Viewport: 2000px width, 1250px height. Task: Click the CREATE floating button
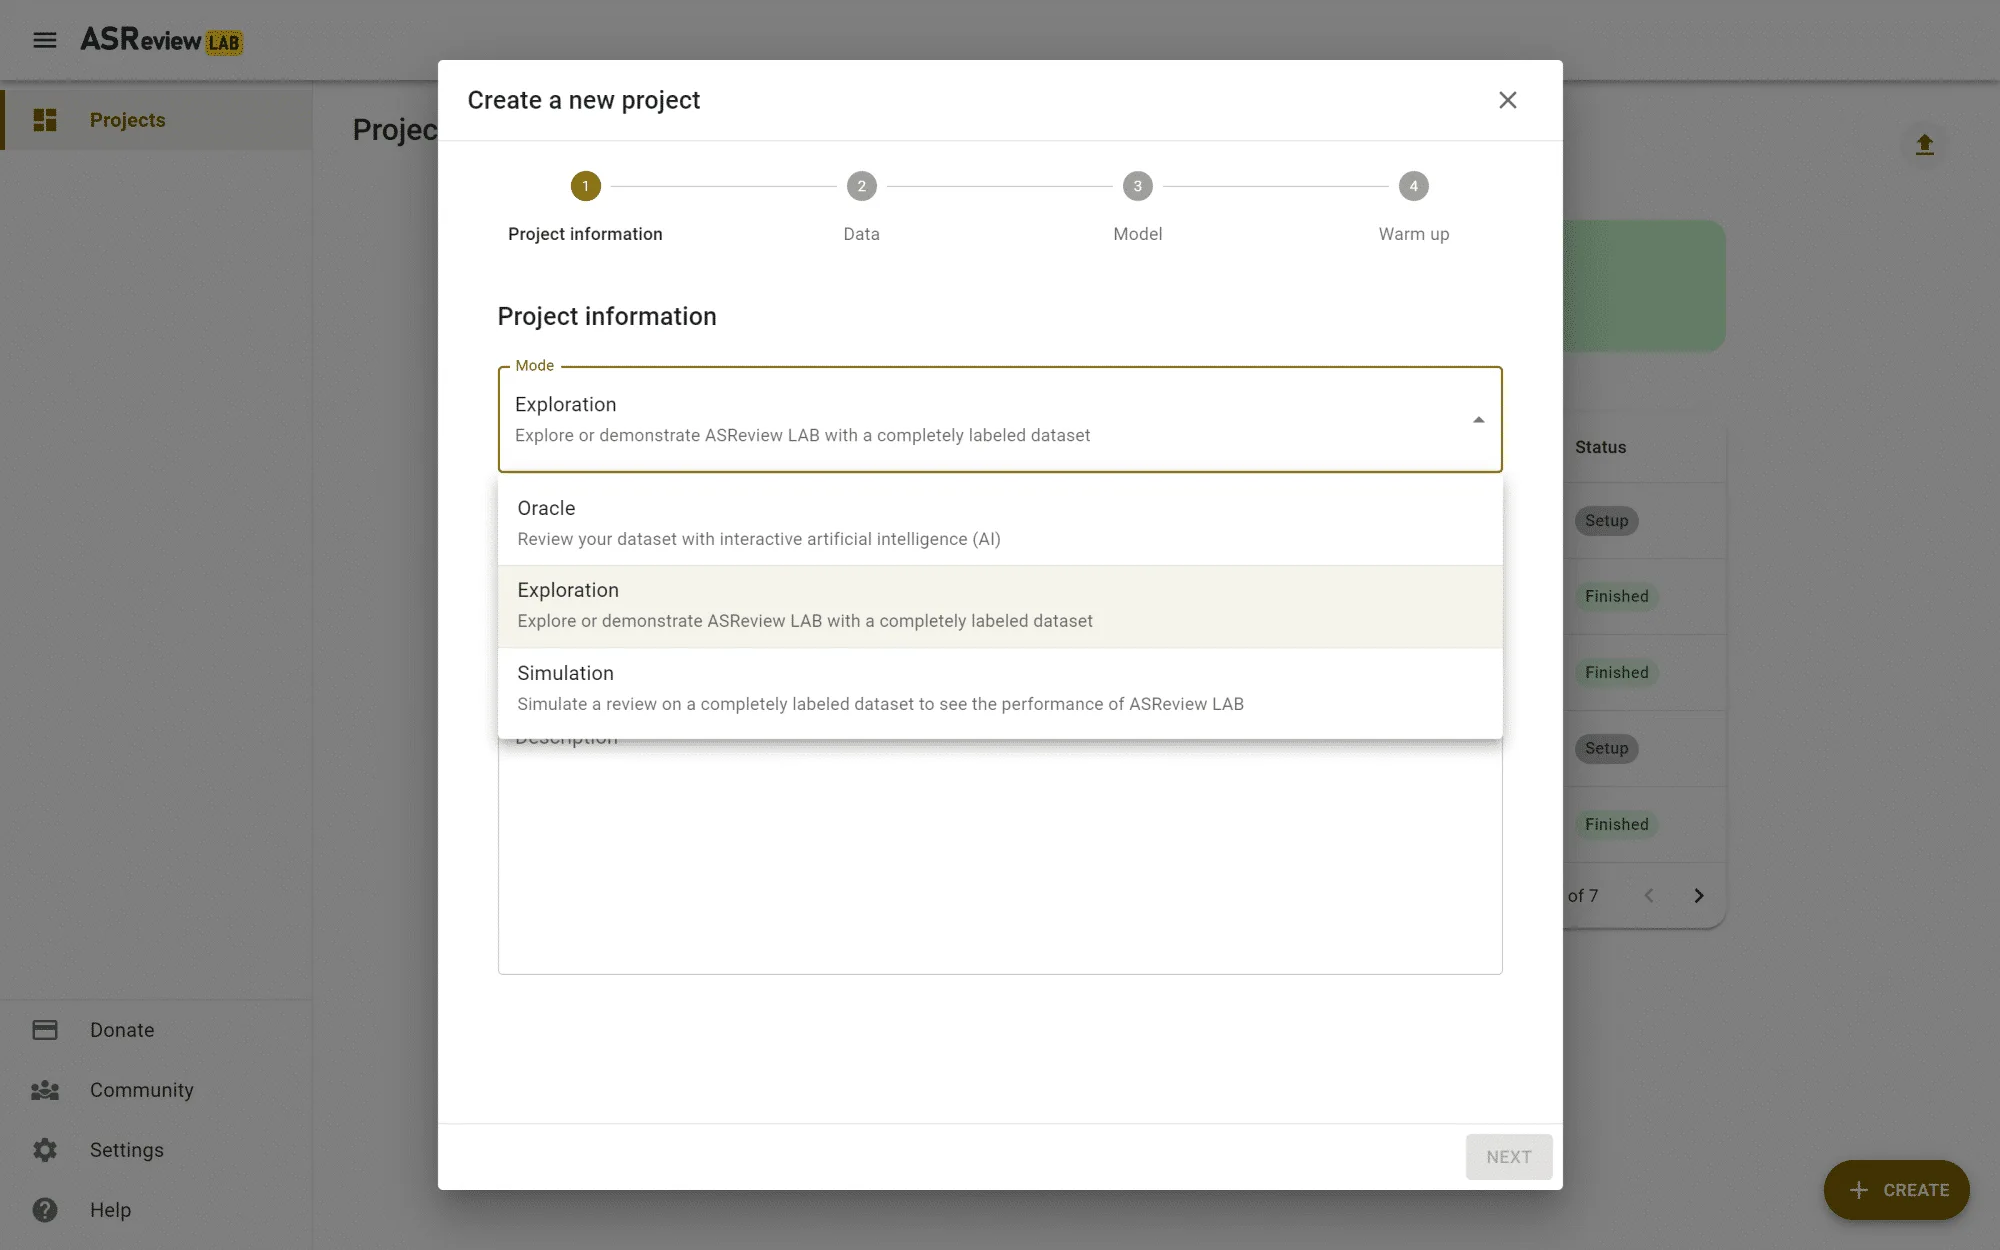[x=1897, y=1190]
